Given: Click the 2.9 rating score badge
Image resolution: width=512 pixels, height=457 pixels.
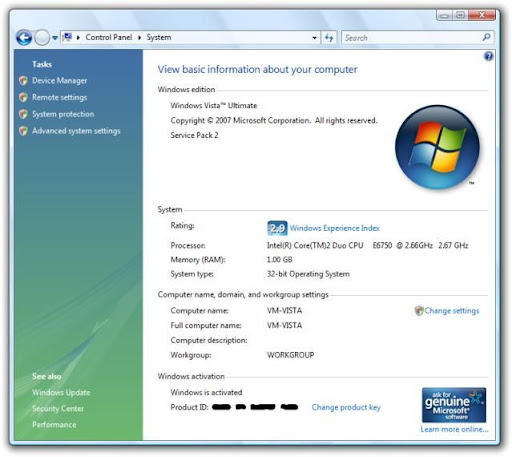Looking at the screenshot, I should (x=277, y=228).
